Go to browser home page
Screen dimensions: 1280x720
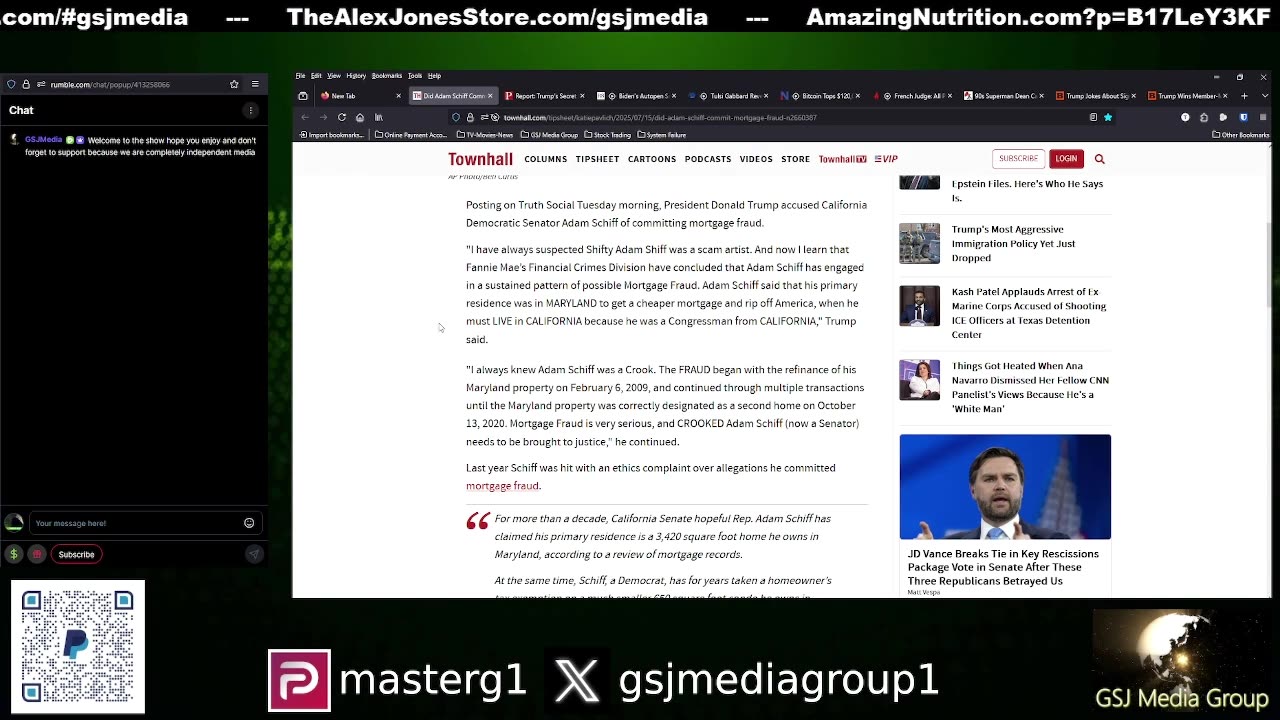pos(360,117)
